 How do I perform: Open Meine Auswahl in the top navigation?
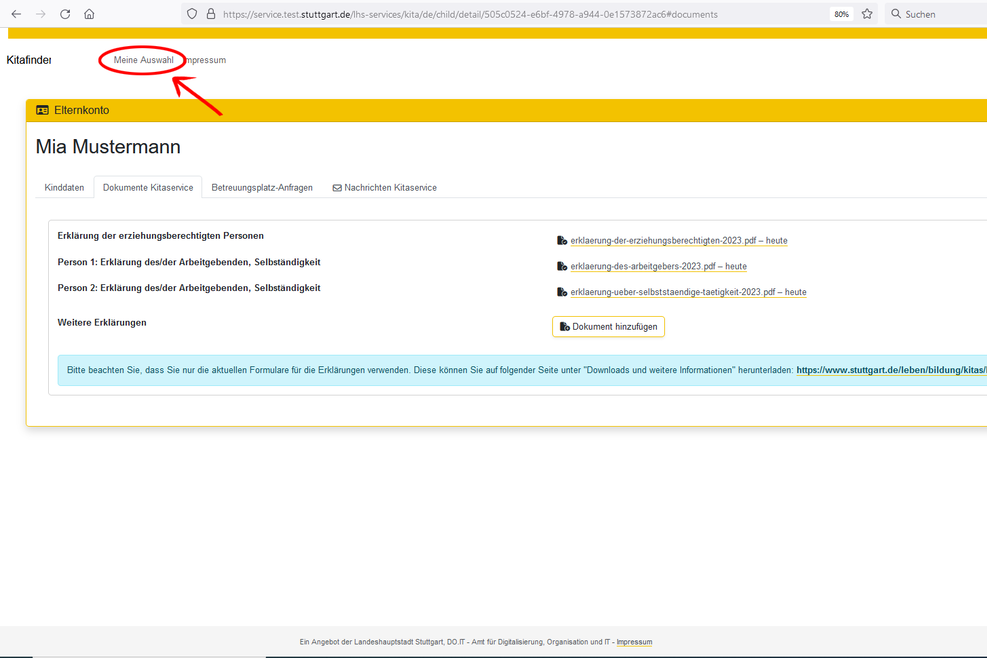tap(143, 60)
